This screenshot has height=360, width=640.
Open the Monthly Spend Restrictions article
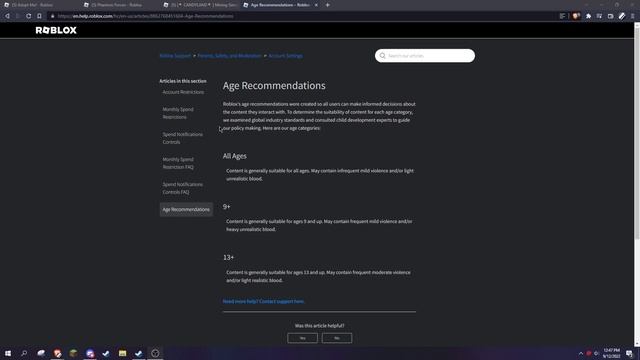(x=178, y=113)
